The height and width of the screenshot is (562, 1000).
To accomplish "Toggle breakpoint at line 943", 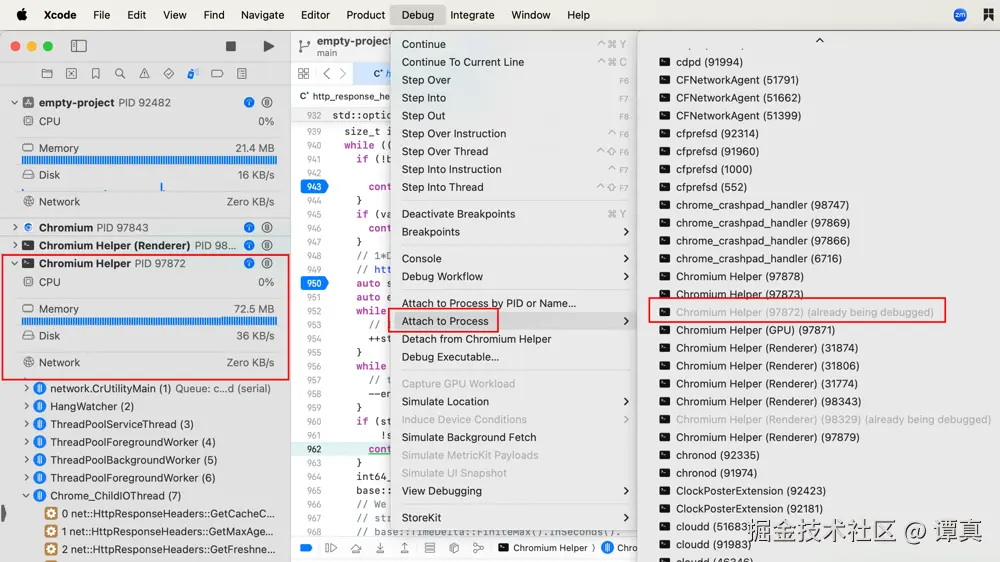I will (x=314, y=186).
